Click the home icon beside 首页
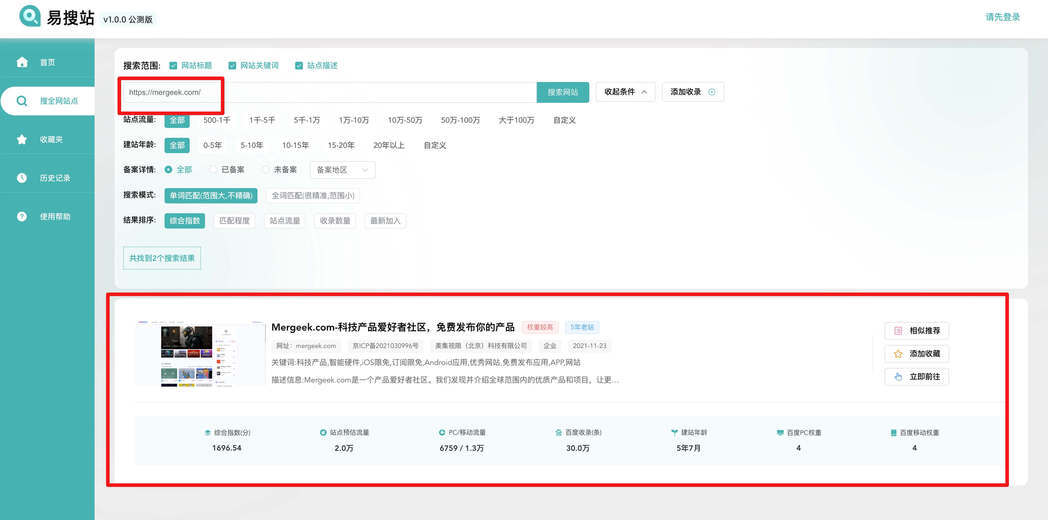 click(22, 62)
